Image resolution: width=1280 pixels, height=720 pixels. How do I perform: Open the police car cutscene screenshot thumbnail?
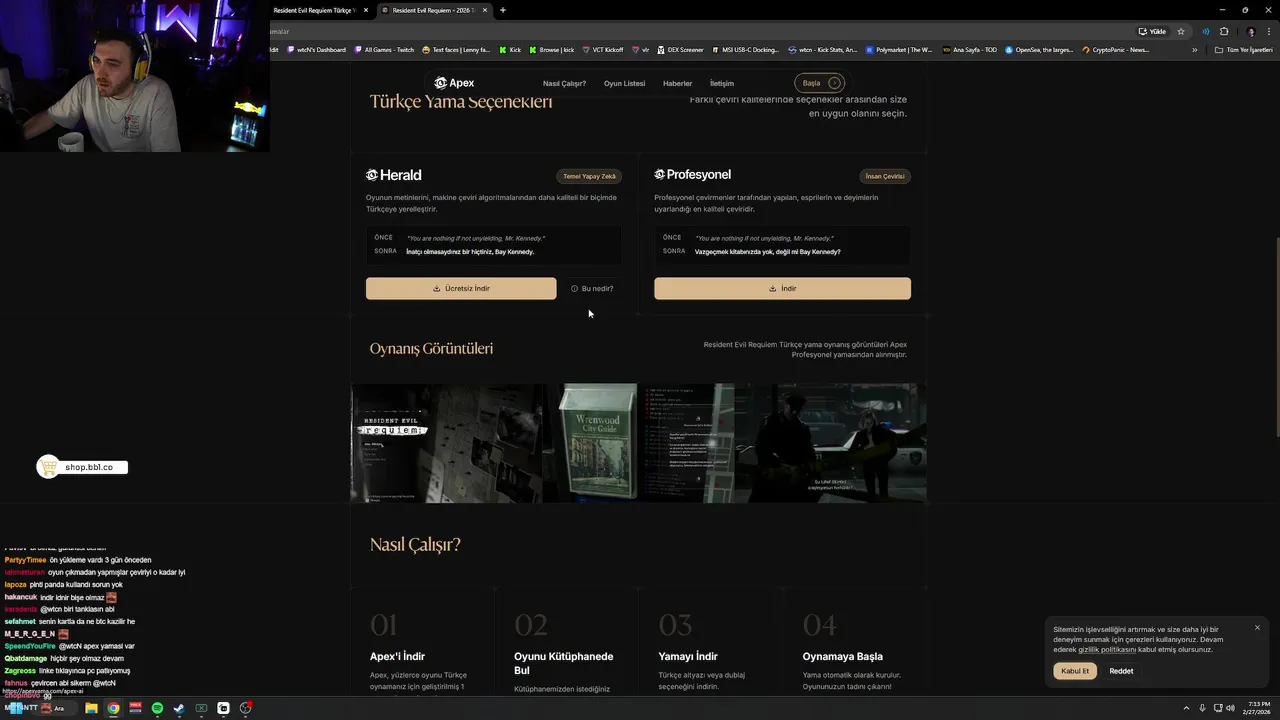830,443
